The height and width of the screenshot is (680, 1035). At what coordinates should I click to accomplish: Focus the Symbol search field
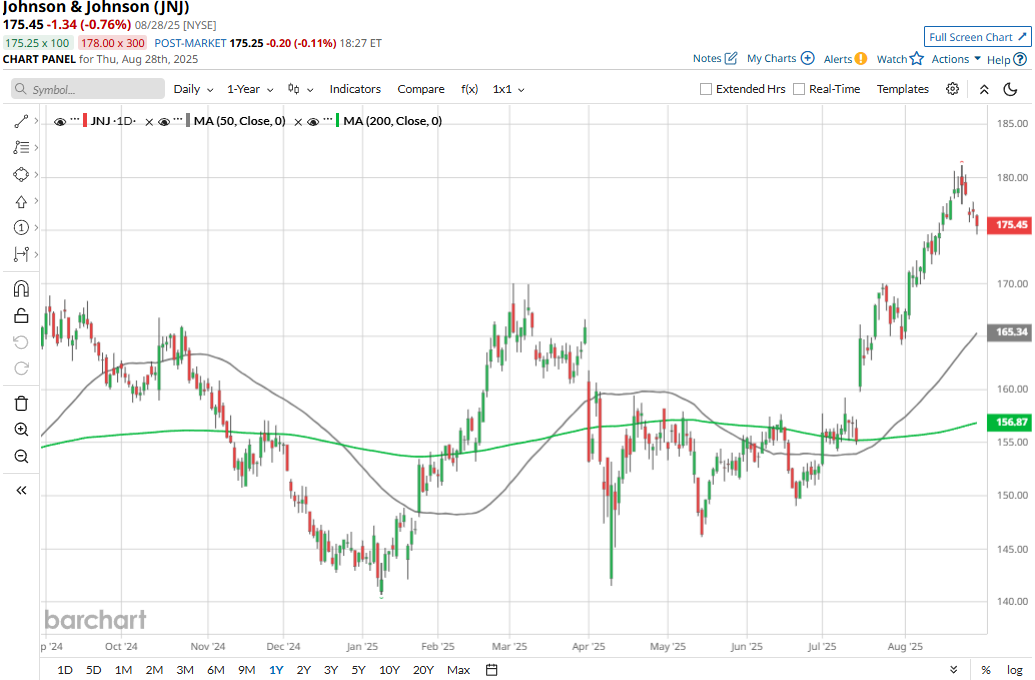point(88,89)
